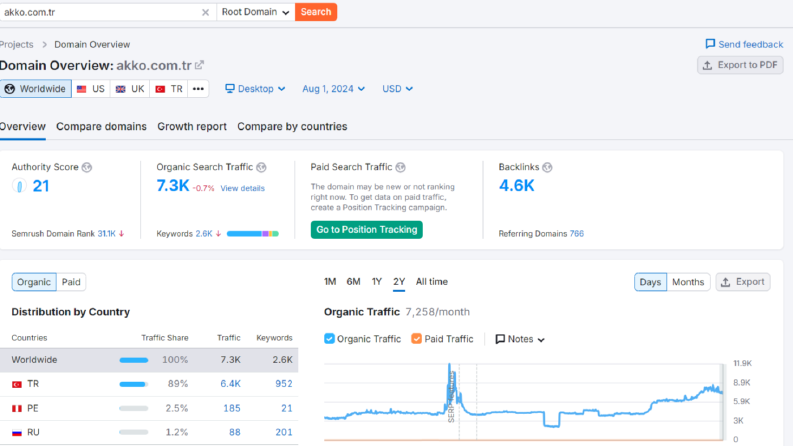Click Organic Search Traffic info icon

[x=261, y=167]
